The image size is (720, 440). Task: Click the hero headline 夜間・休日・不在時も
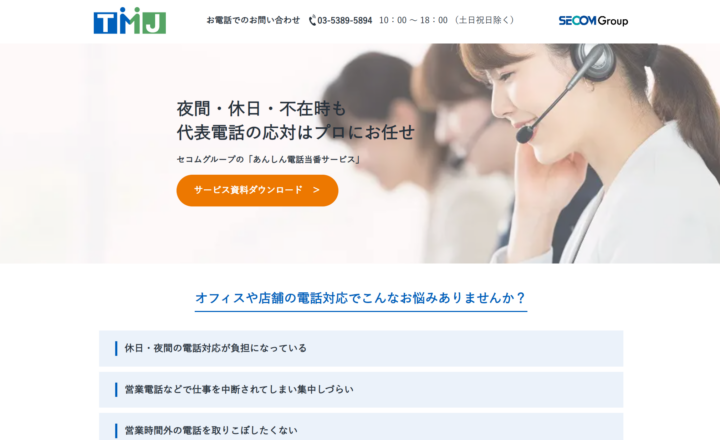261,109
